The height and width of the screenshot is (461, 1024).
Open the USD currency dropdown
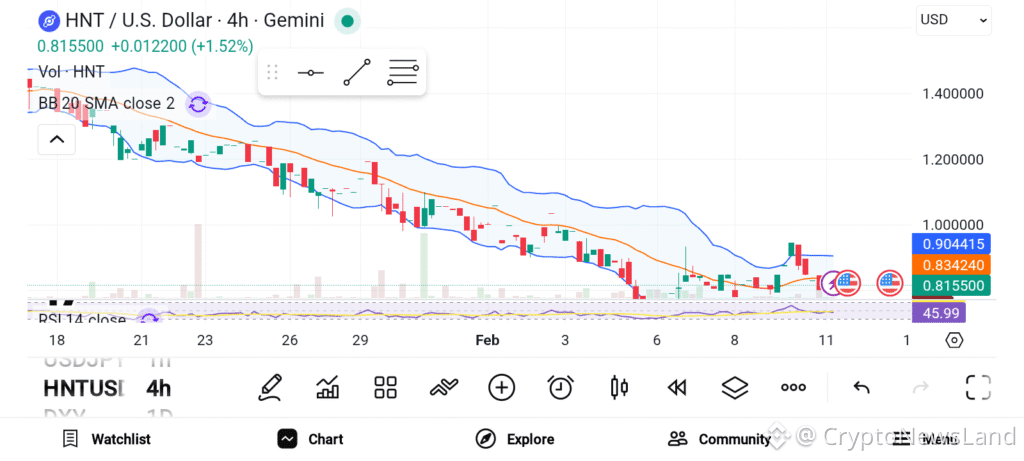pyautogui.click(x=953, y=20)
